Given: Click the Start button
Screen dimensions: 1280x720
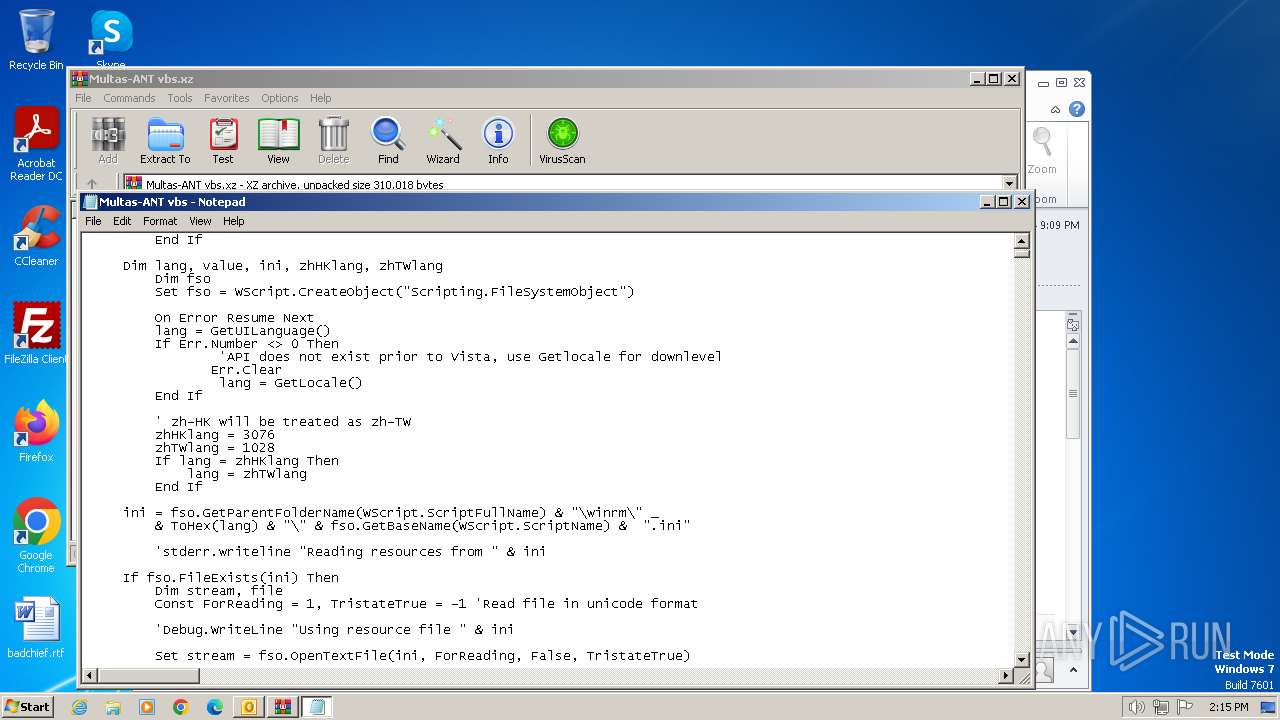Looking at the screenshot, I should coord(28,707).
